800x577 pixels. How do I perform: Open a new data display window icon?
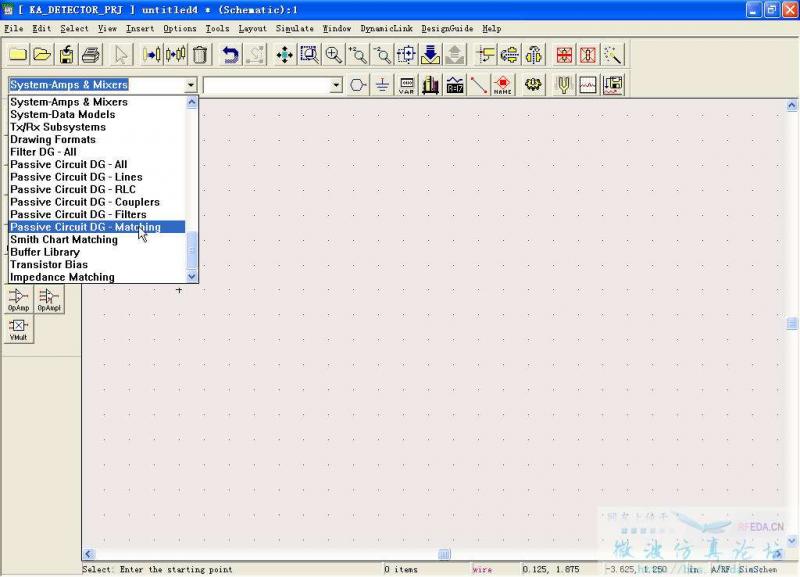(x=588, y=85)
